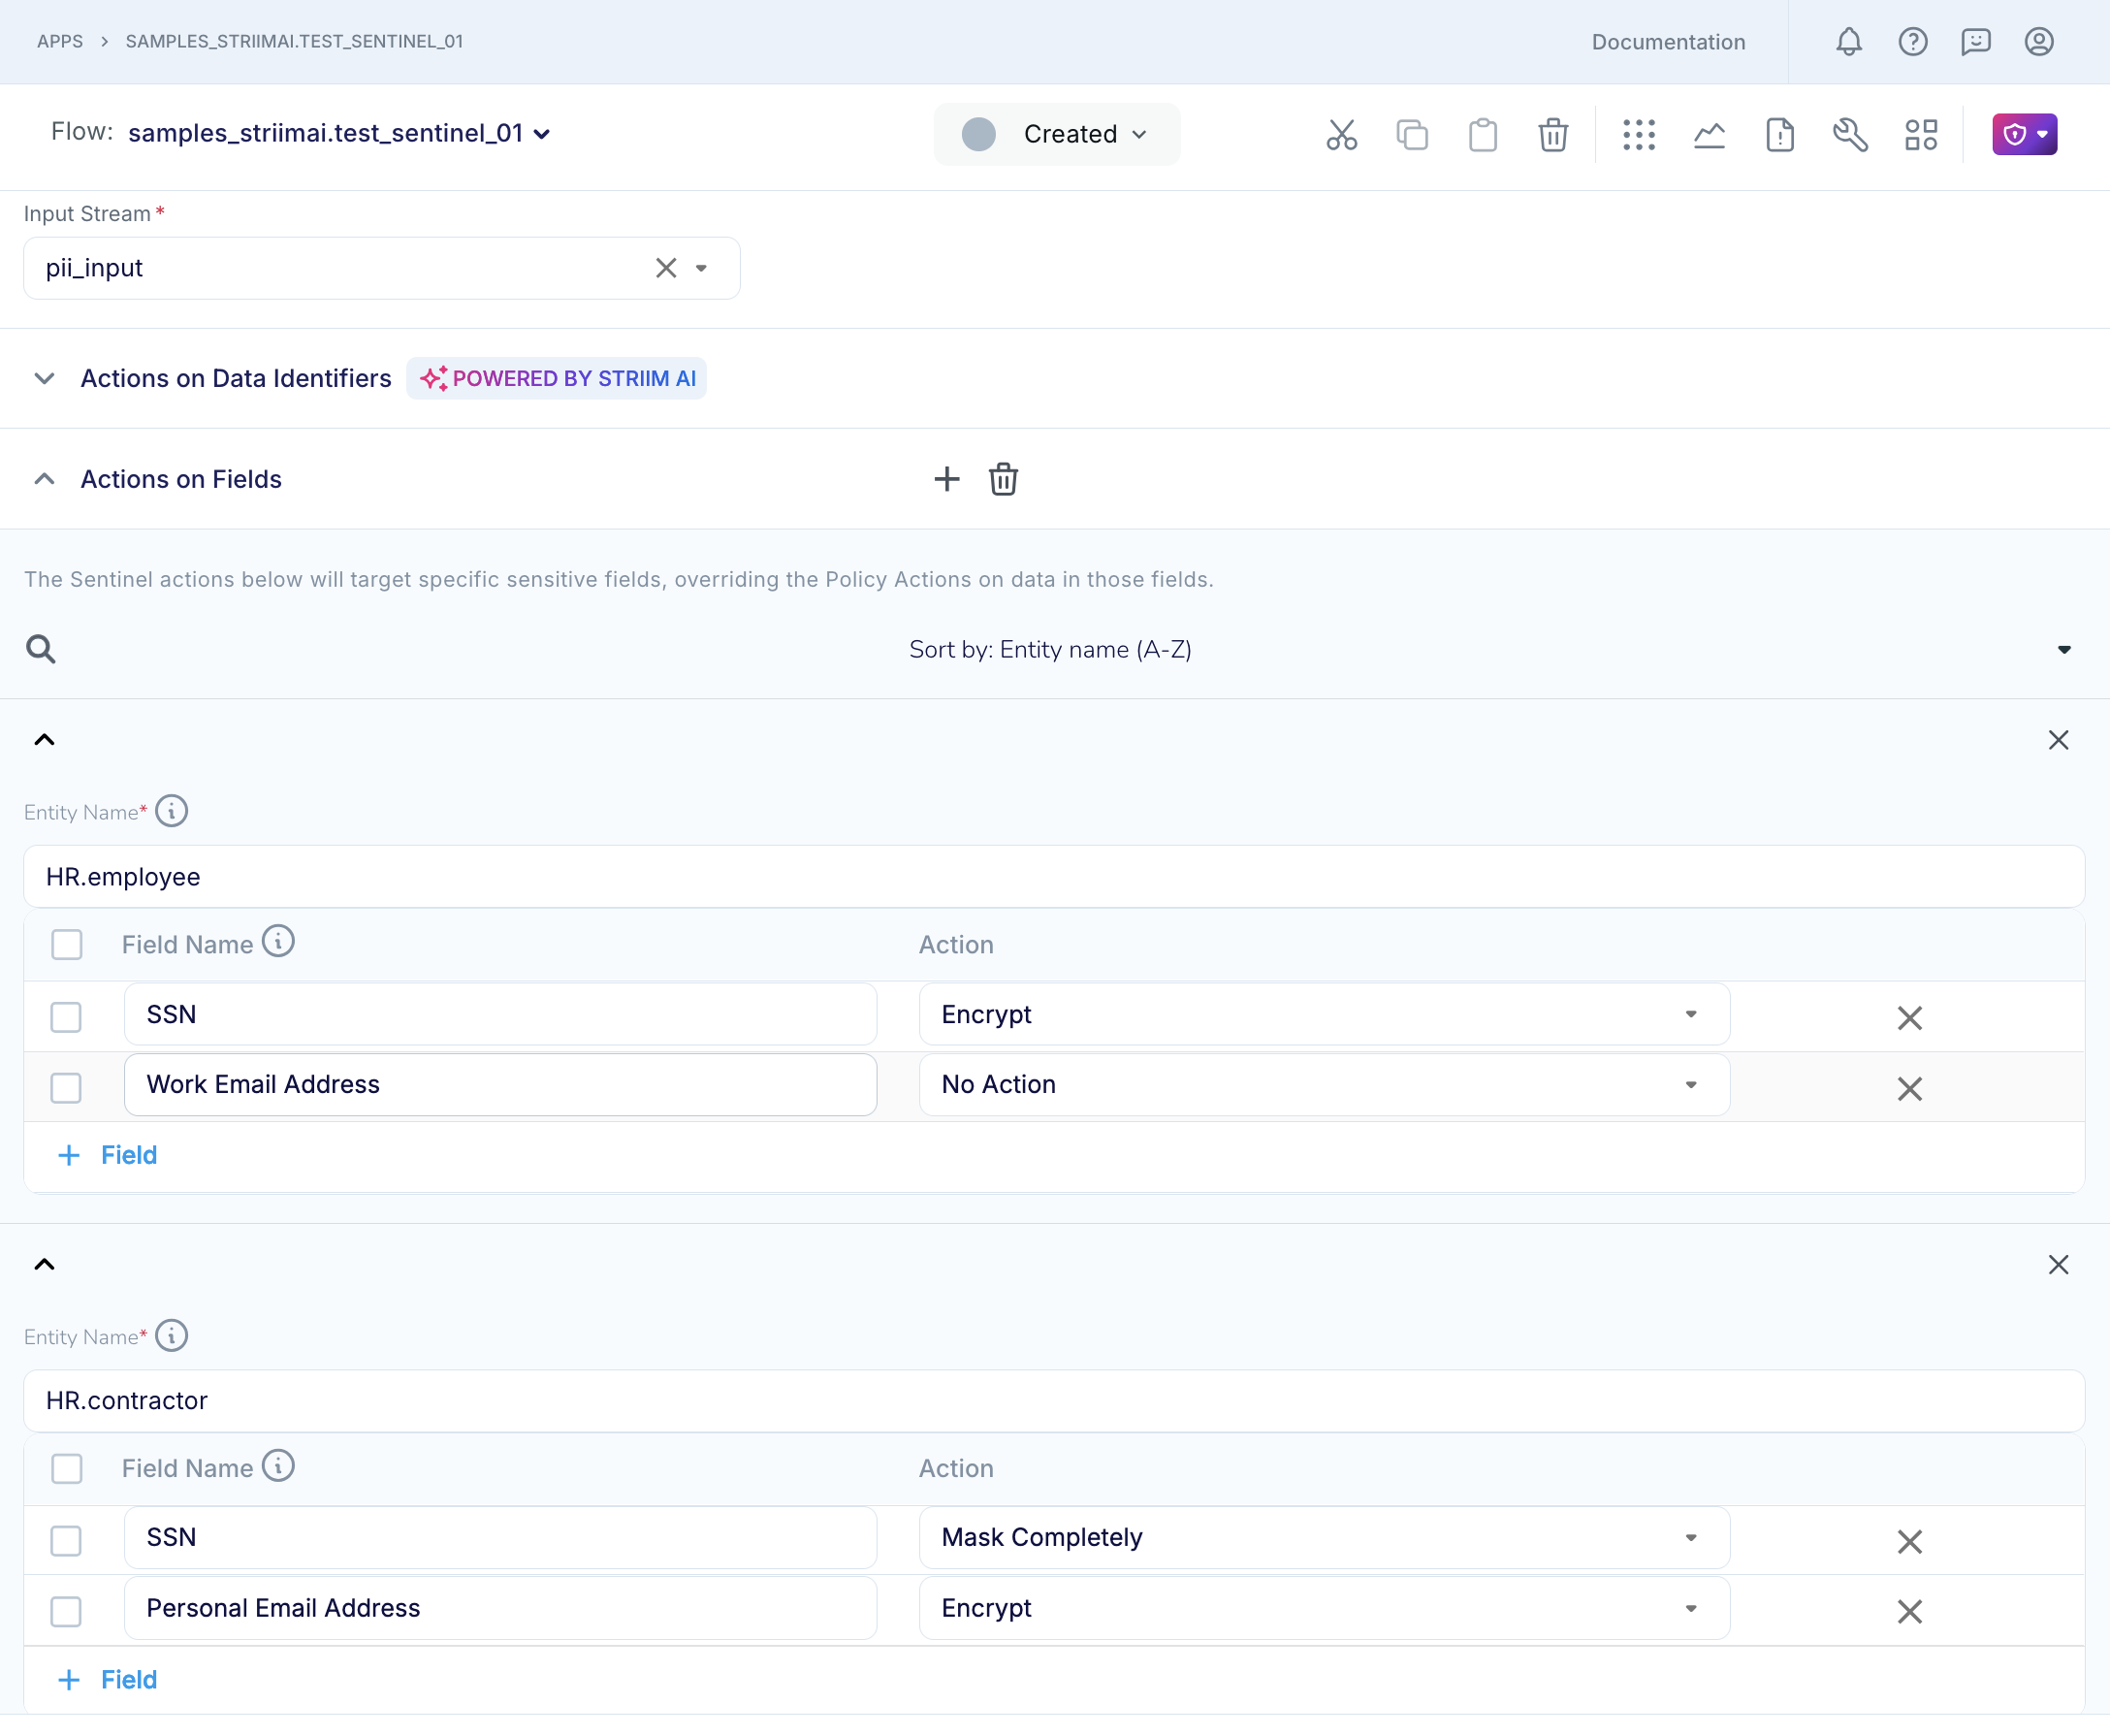Click the HR.employee entity name field
The image size is (2110, 1736).
1053,877
